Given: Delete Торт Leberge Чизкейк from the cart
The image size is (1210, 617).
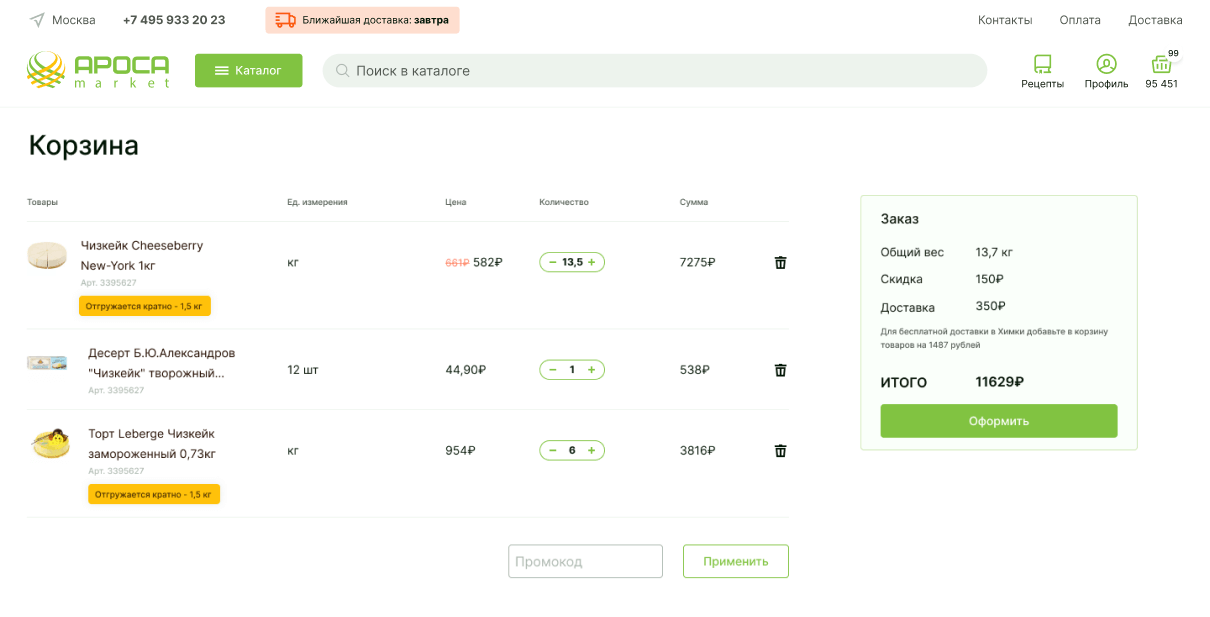Looking at the screenshot, I should 781,451.
